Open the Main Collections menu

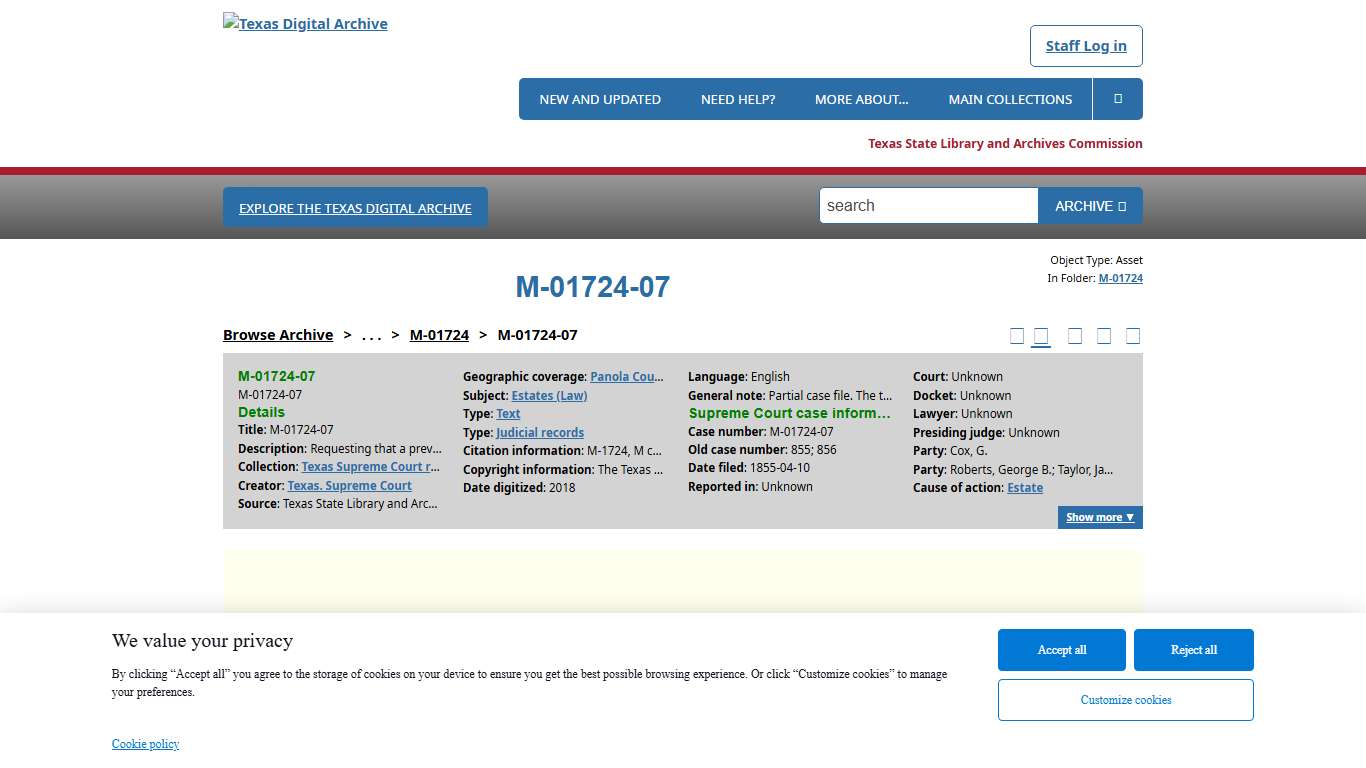pos(1009,99)
